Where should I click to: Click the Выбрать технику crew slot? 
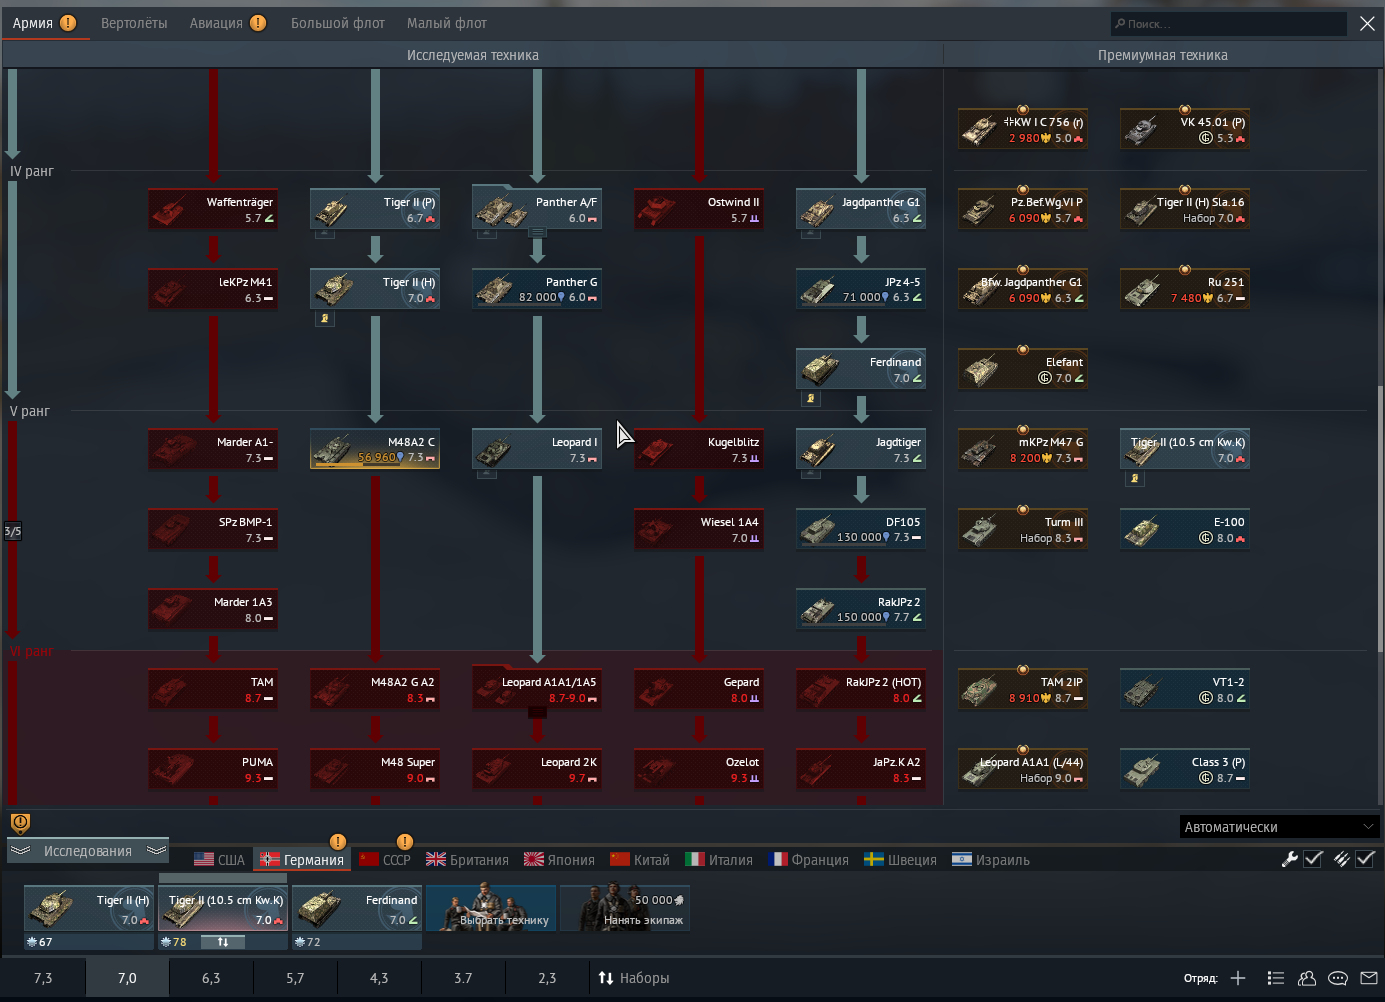491,908
